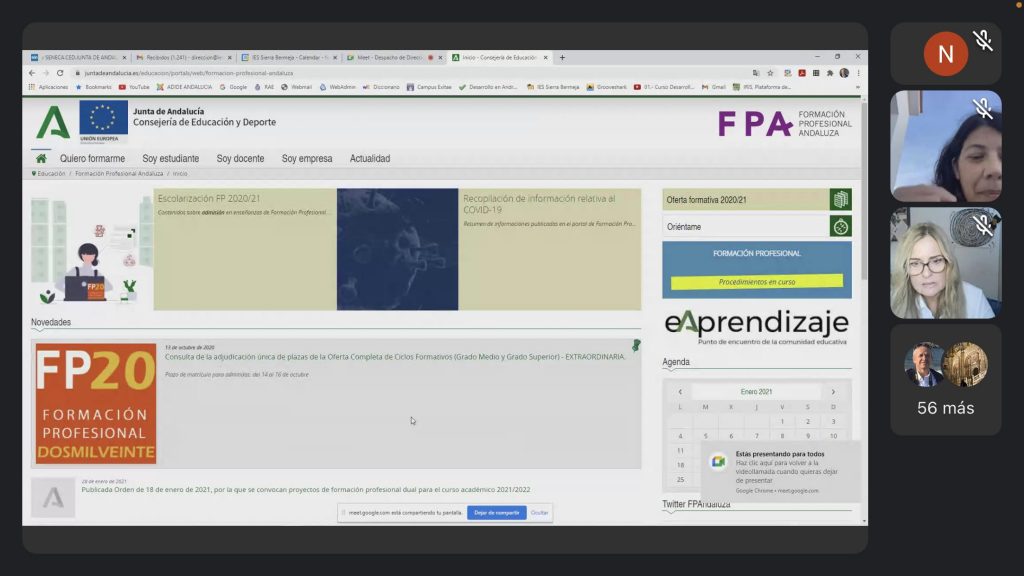Click the Junta de Andalucía logo
The height and width of the screenshot is (576, 1024).
tap(53, 123)
